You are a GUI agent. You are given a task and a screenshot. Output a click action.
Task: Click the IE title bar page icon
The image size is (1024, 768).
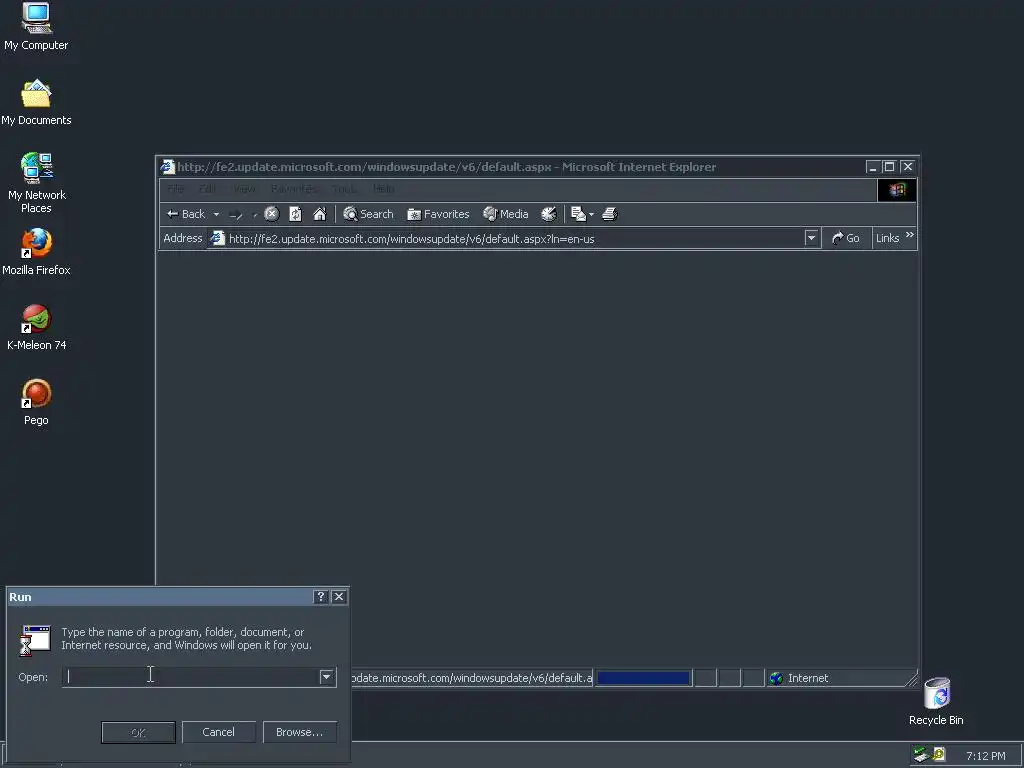tap(168, 167)
